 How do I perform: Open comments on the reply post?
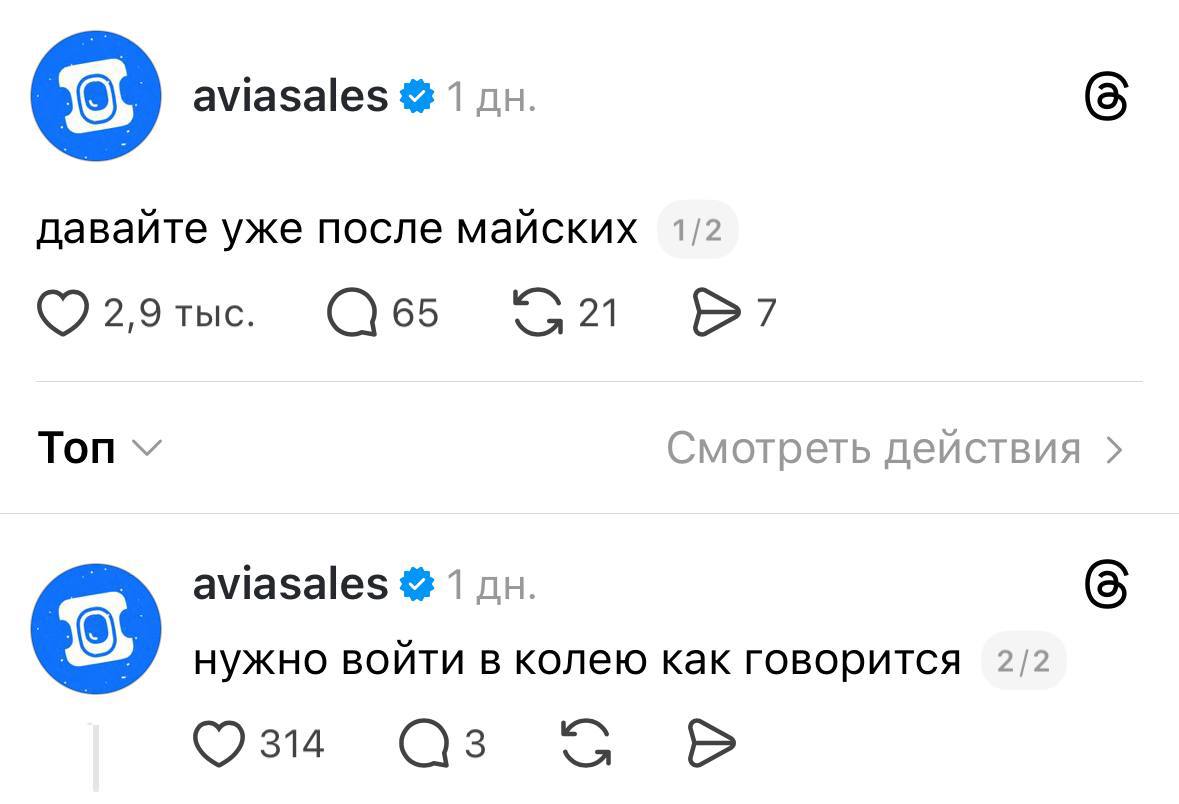(x=425, y=743)
